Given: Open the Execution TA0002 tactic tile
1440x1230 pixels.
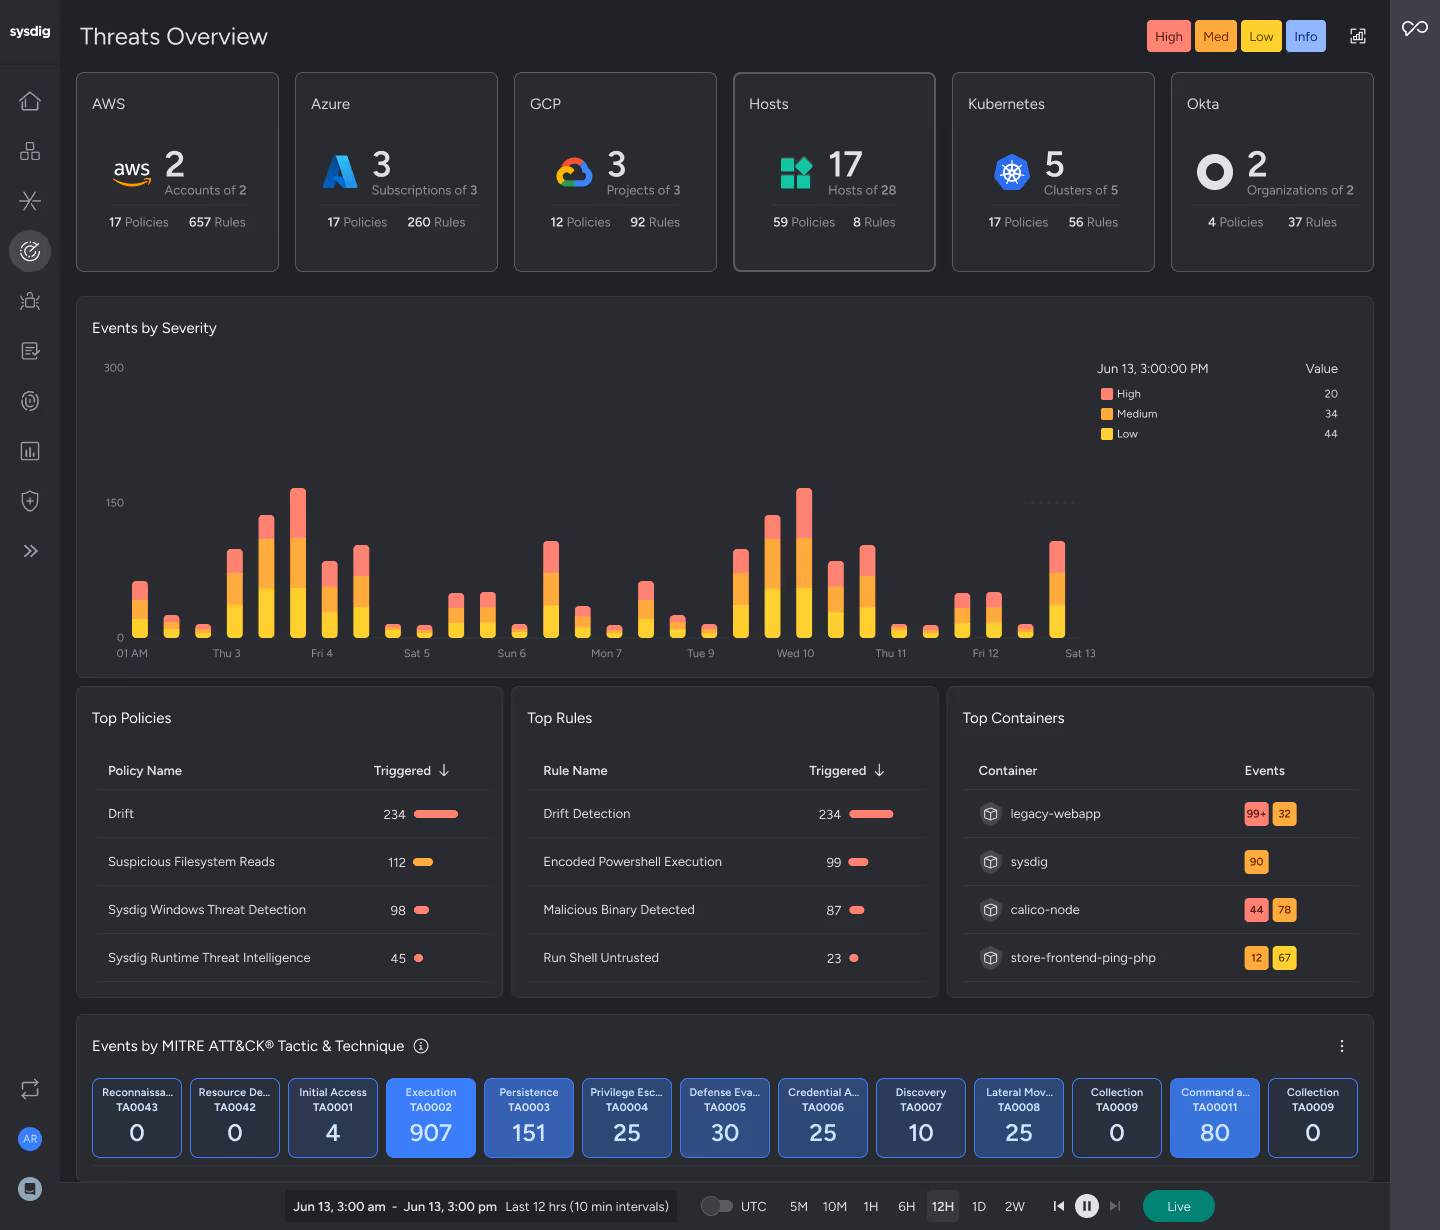Looking at the screenshot, I should (x=431, y=1118).
